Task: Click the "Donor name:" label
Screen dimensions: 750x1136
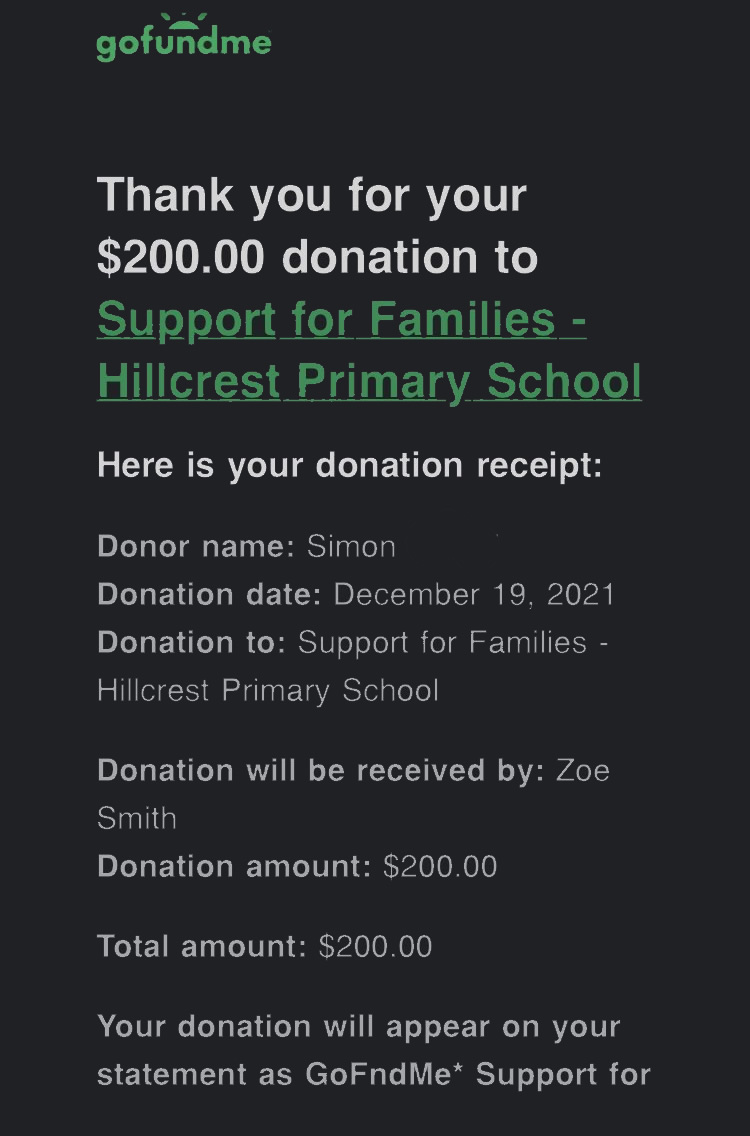Action: tap(196, 547)
